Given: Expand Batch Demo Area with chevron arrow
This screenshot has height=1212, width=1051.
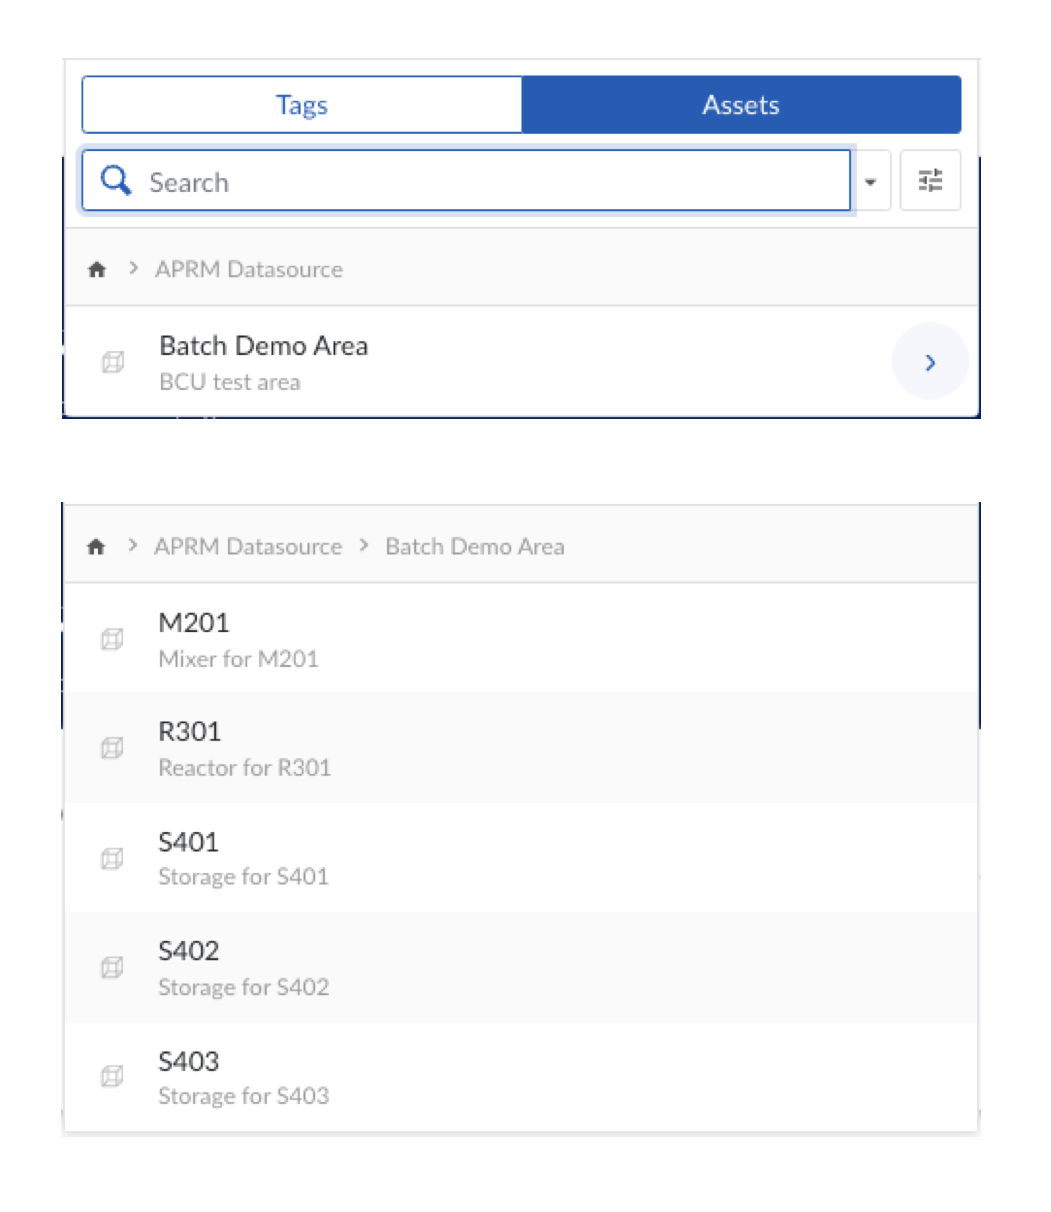Looking at the screenshot, I should pos(930,362).
